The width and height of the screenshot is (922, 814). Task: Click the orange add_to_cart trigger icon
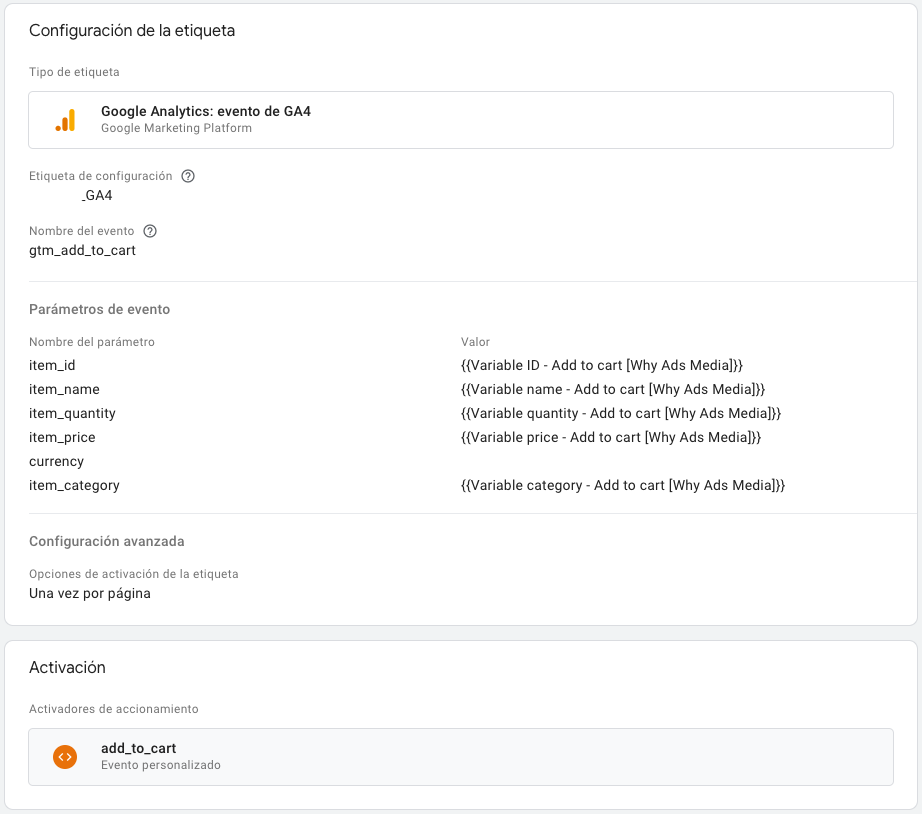pos(65,757)
